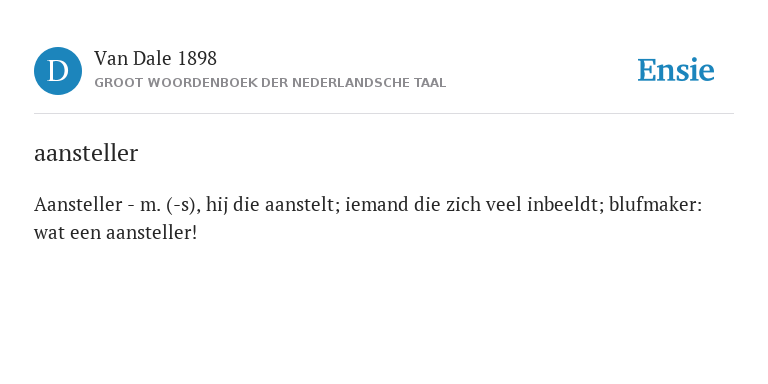Click the example sentence wat een aansteller!
The image size is (768, 384).
click(116, 233)
